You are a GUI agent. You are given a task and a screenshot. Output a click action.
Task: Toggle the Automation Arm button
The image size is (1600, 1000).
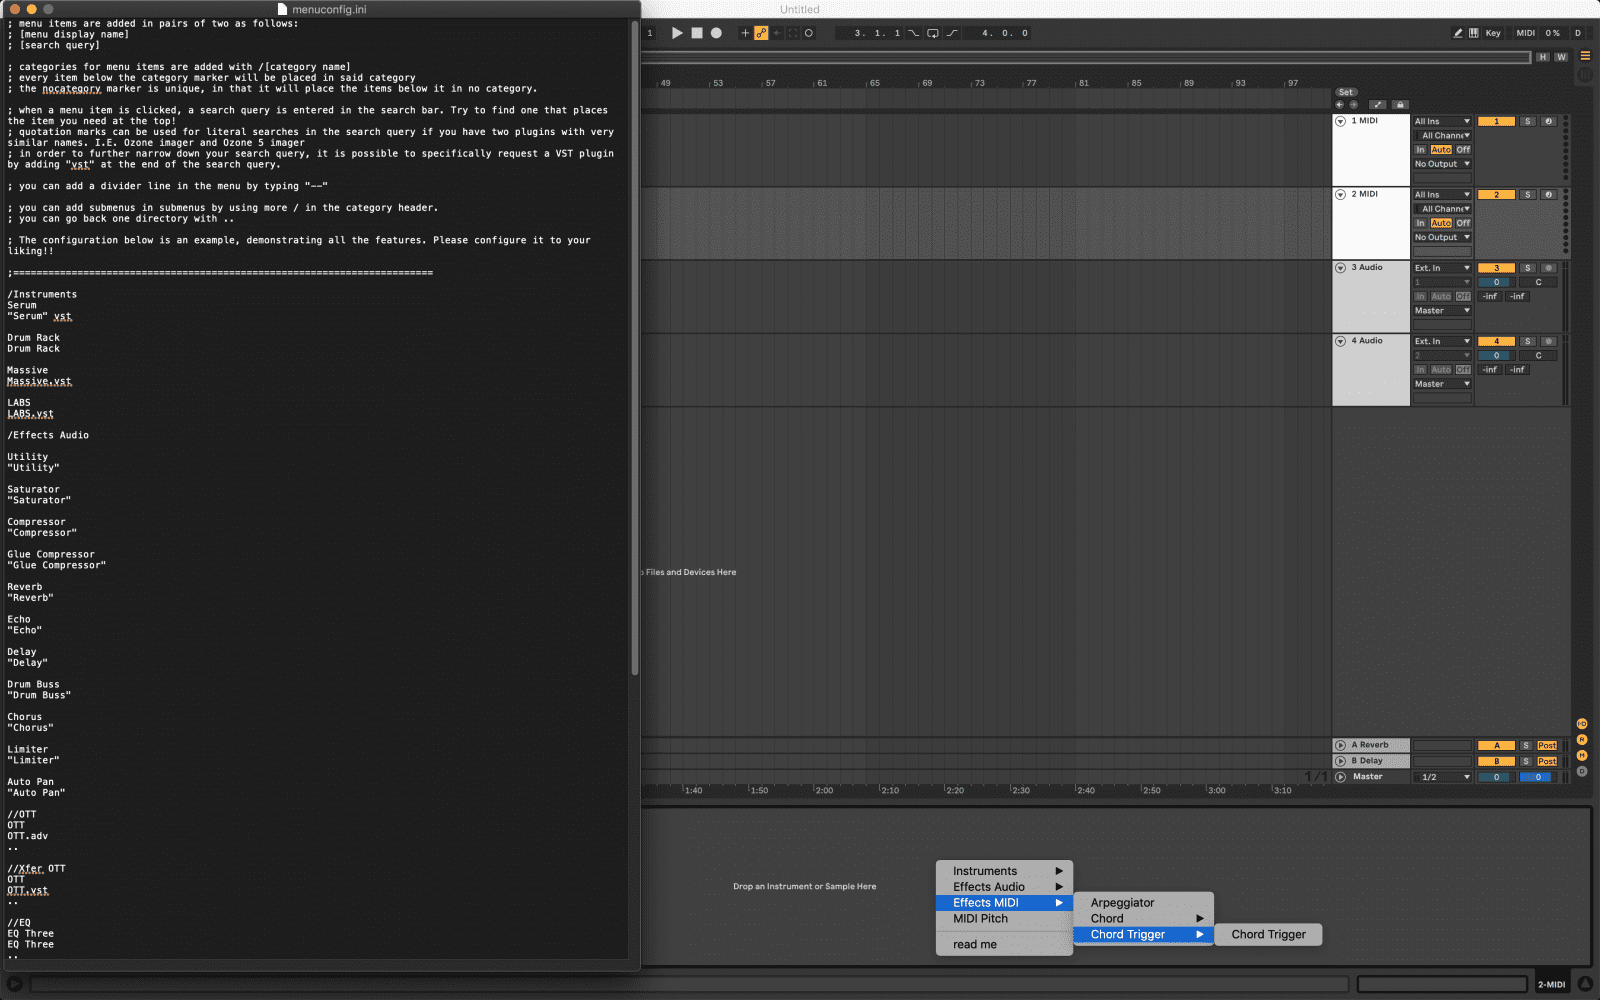tap(761, 33)
